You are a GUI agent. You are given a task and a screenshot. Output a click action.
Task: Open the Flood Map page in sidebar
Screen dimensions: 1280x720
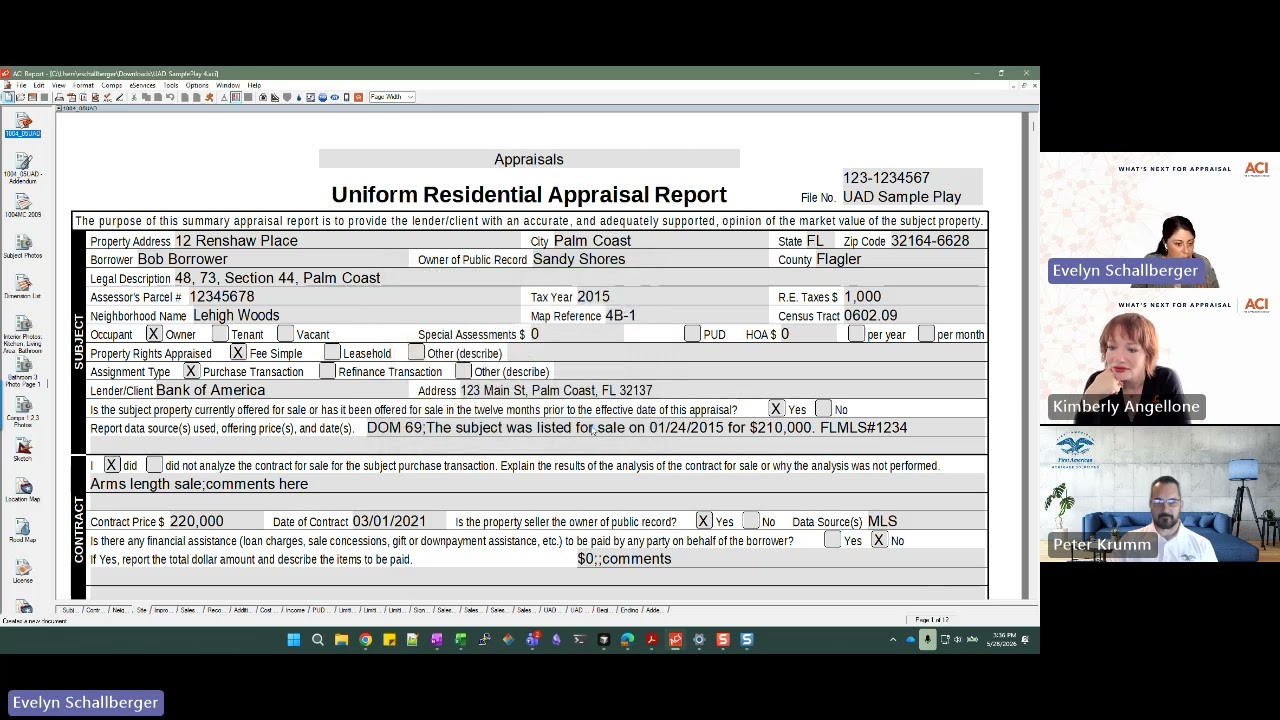pyautogui.click(x=22, y=530)
